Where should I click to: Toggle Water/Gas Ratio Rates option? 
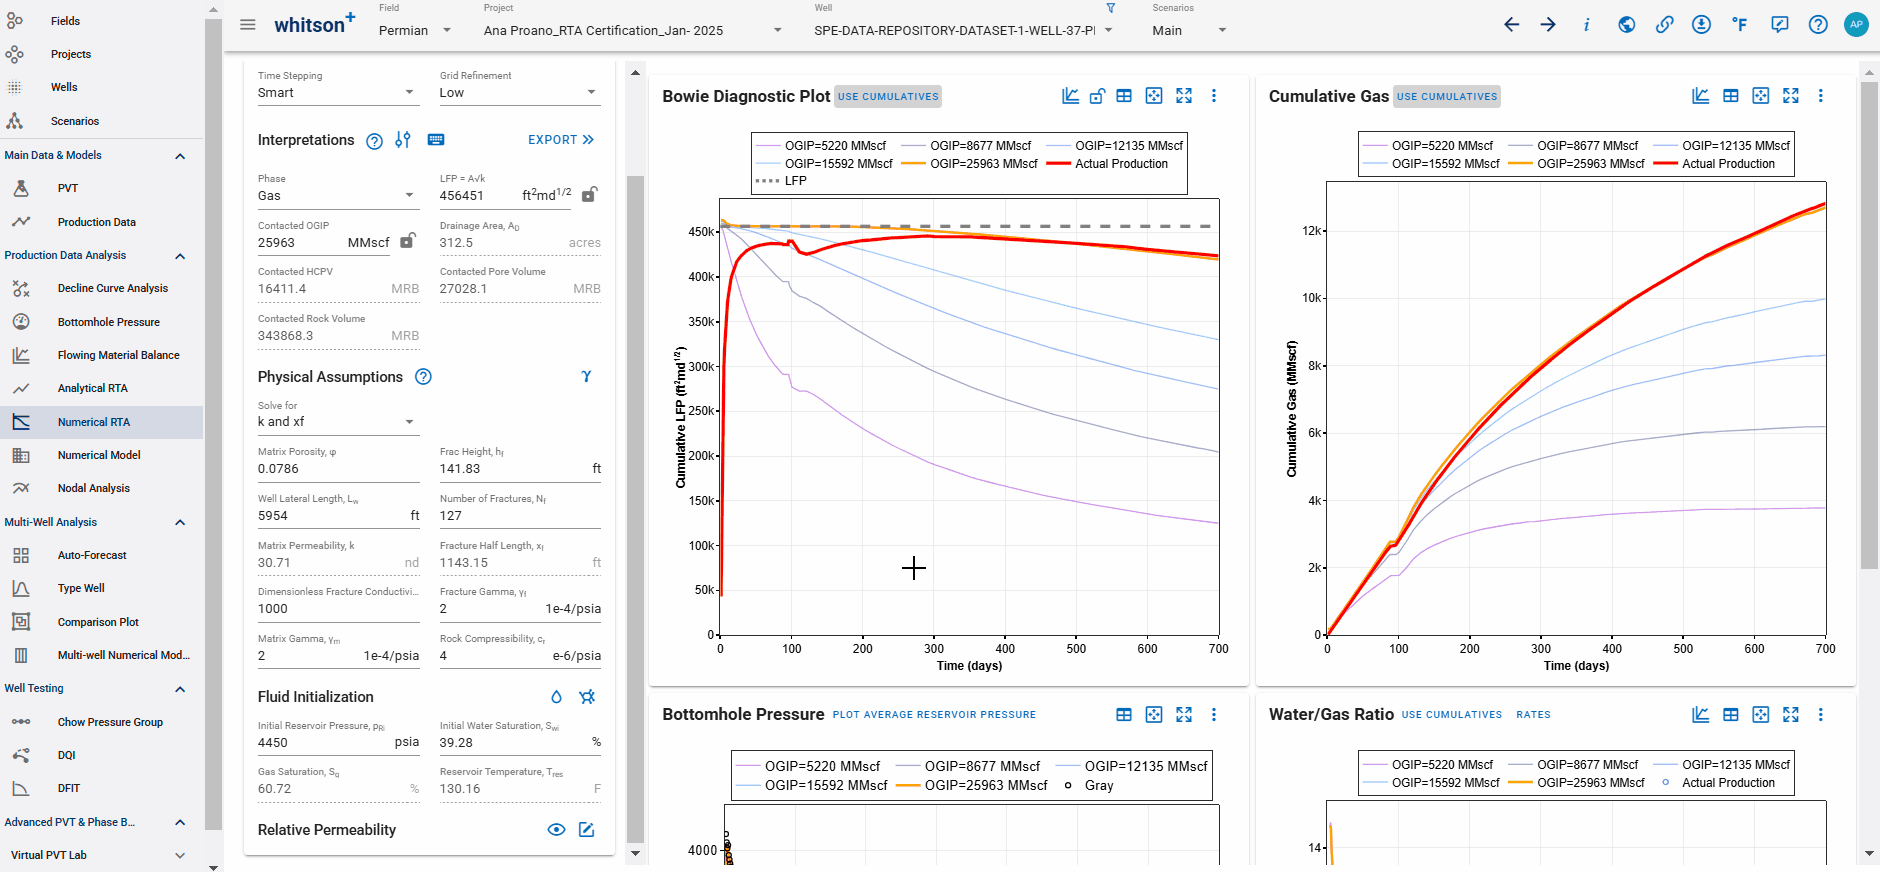click(1533, 715)
